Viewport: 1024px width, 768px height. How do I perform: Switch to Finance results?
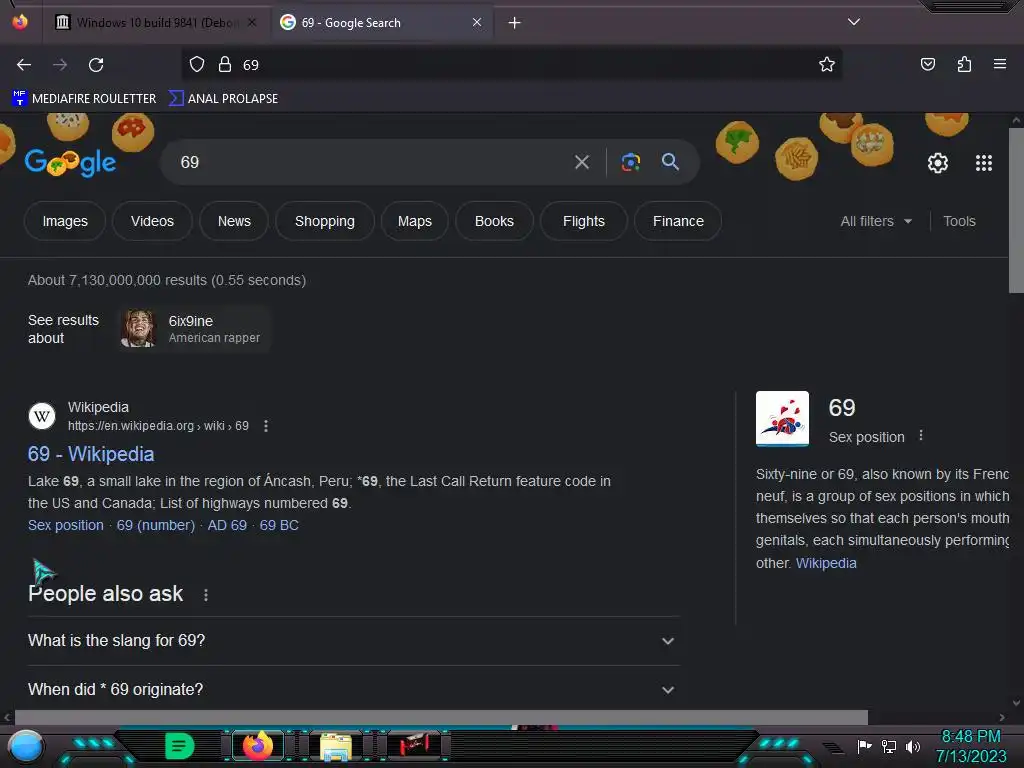pos(678,221)
